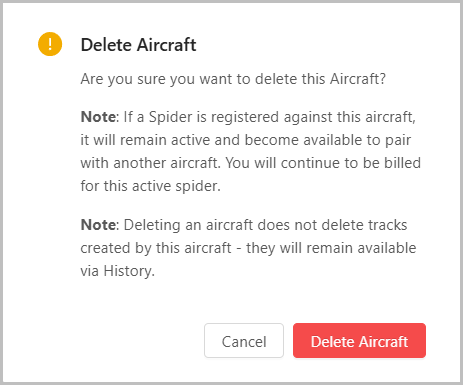Select the first bold Note label
Screen dimensions: 463x385
click(98, 117)
